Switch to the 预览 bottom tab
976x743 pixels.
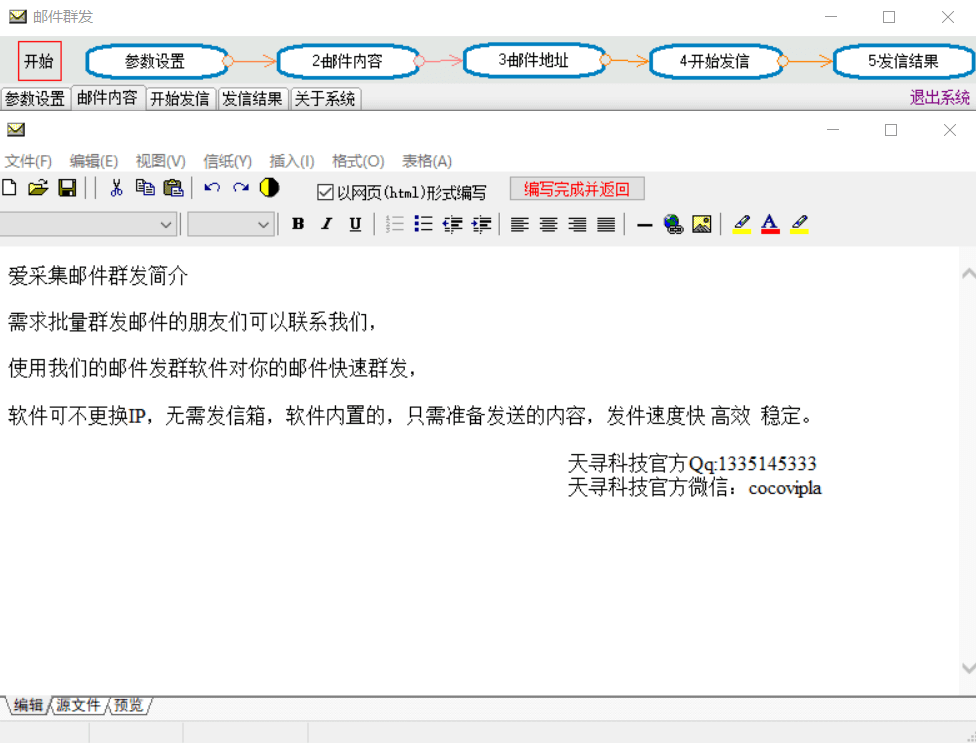[x=129, y=705]
